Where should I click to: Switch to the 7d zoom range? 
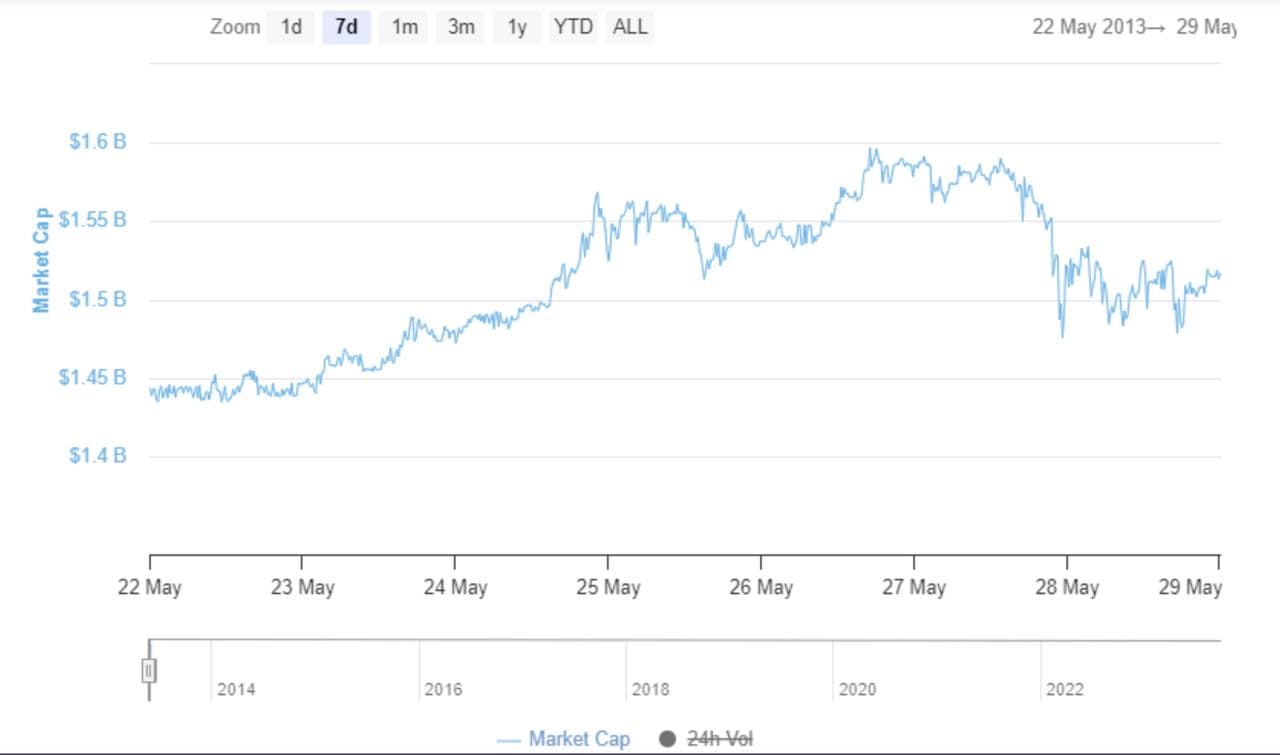tap(346, 27)
